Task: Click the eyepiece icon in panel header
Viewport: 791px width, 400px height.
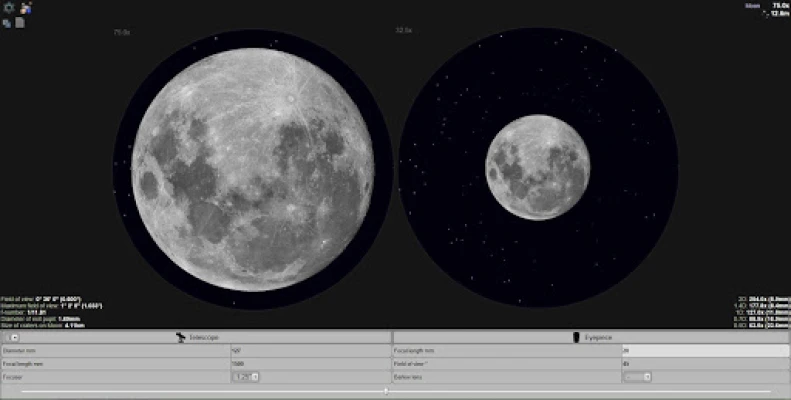Action: coord(576,338)
